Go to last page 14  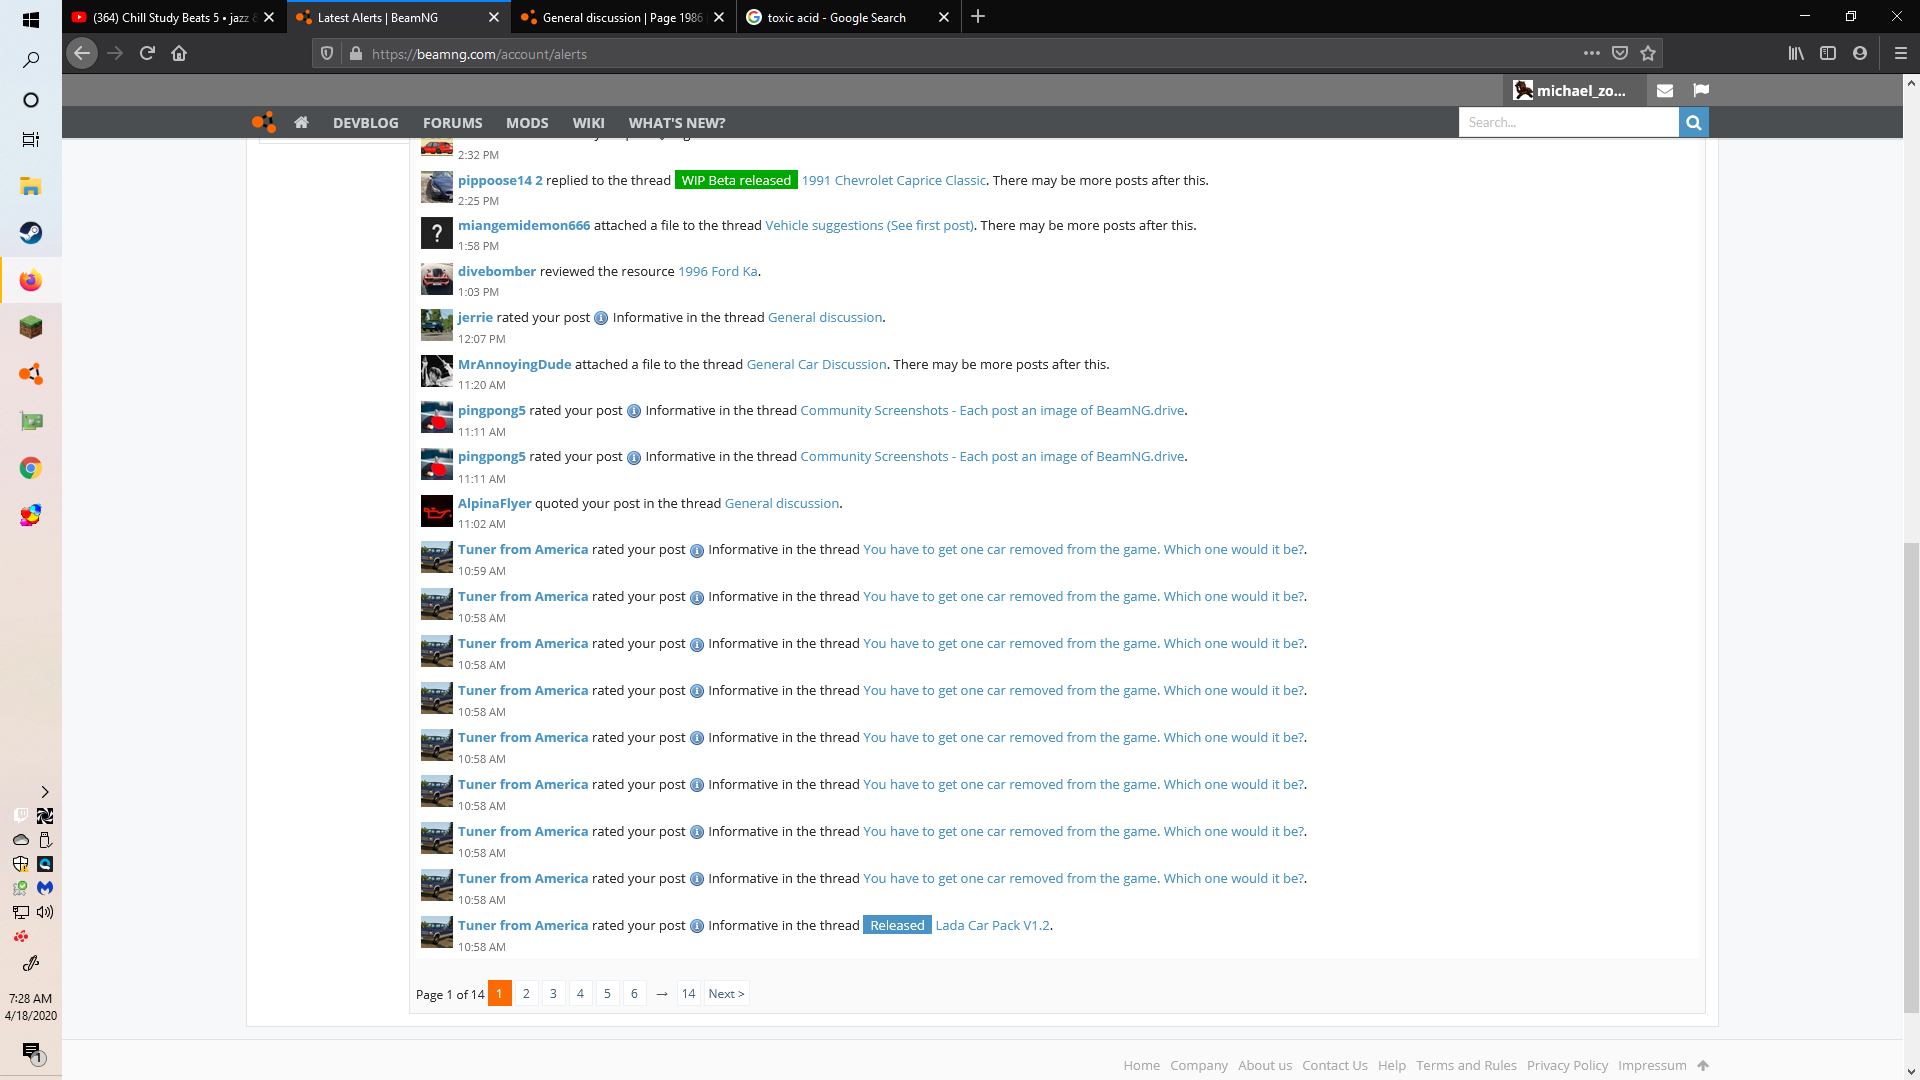[x=688, y=994]
